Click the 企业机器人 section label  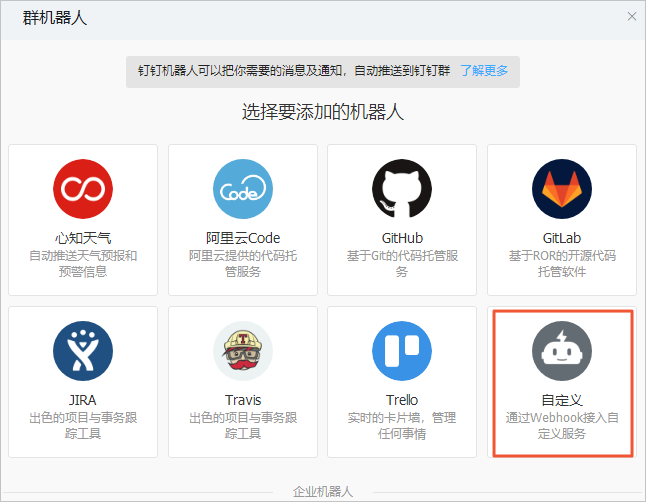click(323, 491)
